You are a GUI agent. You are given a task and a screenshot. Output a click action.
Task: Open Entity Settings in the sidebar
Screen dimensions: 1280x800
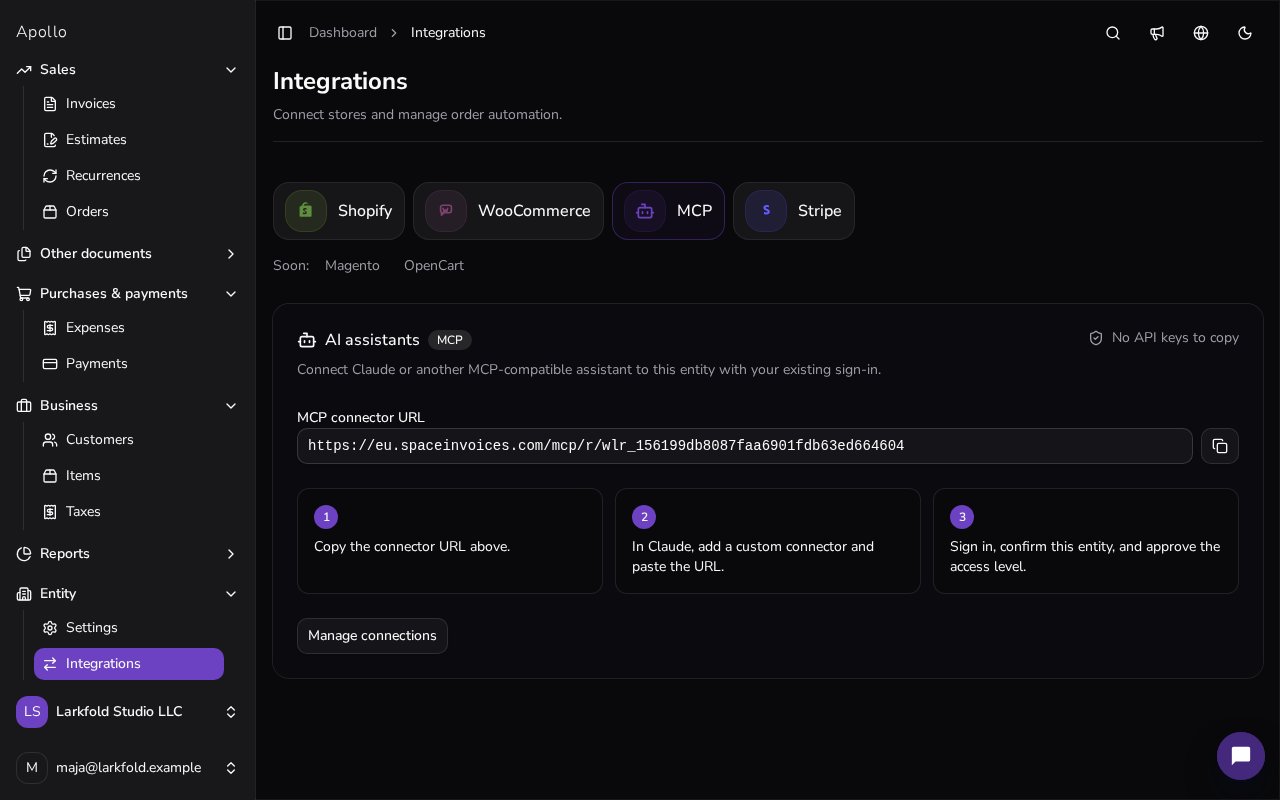point(129,628)
